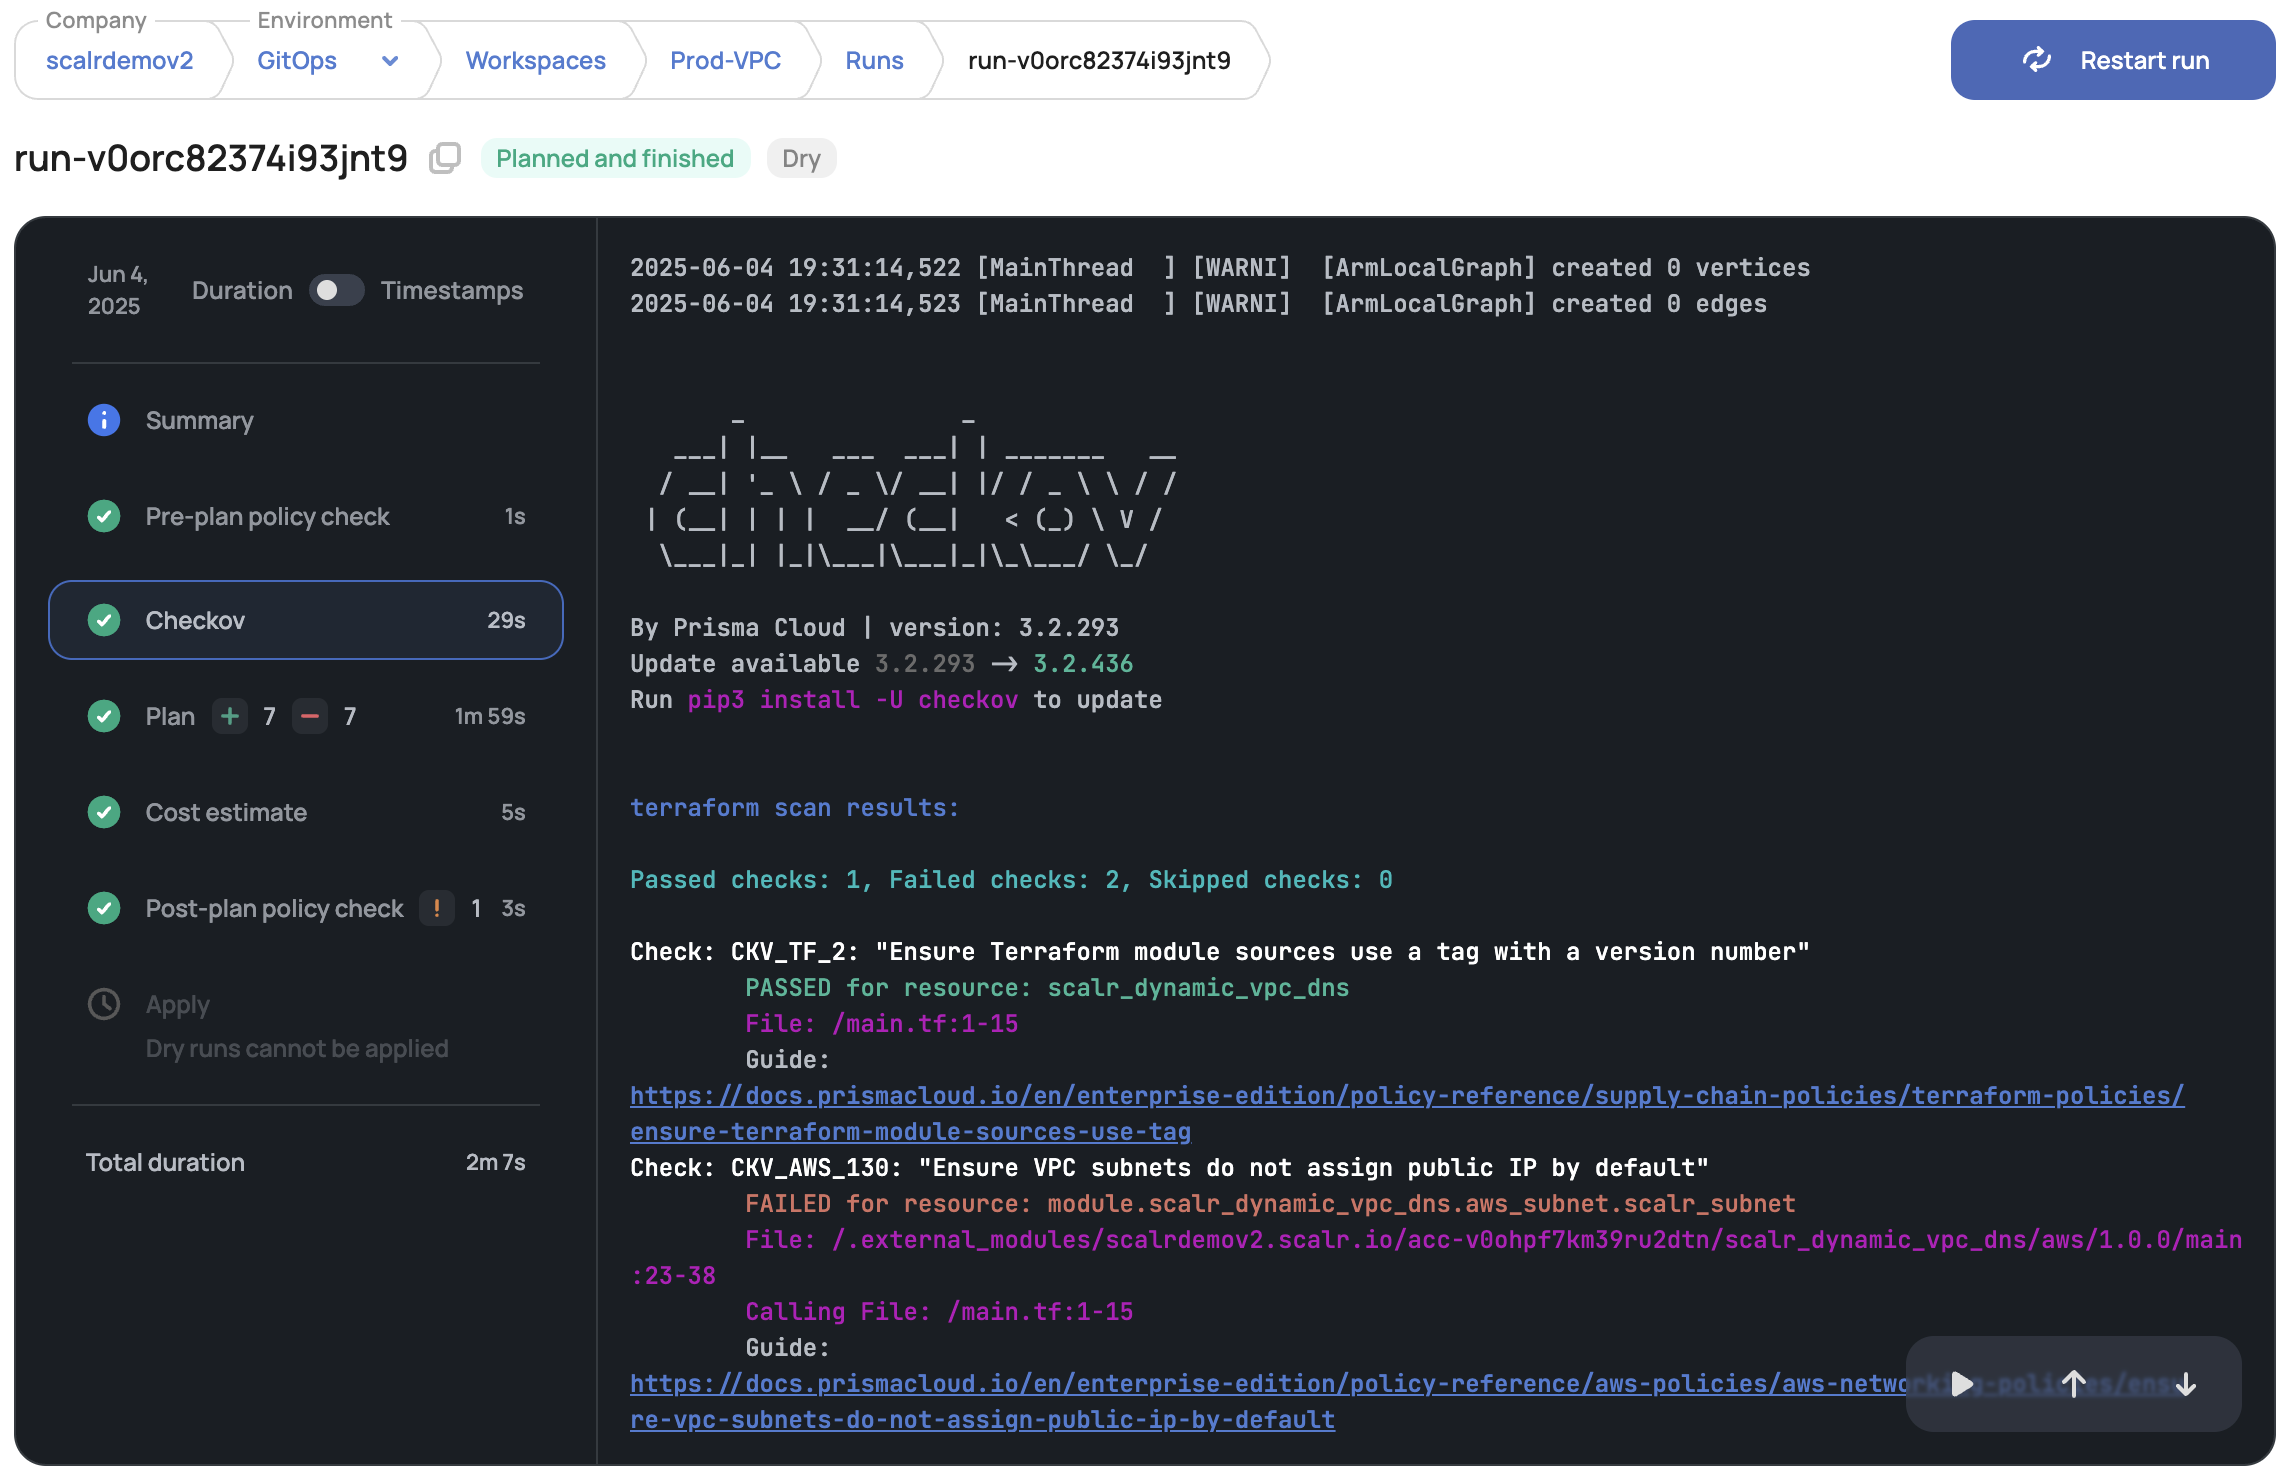This screenshot has height=1476, width=2292.
Task: Toggle the Duration/Timestamps switch
Action: point(336,290)
